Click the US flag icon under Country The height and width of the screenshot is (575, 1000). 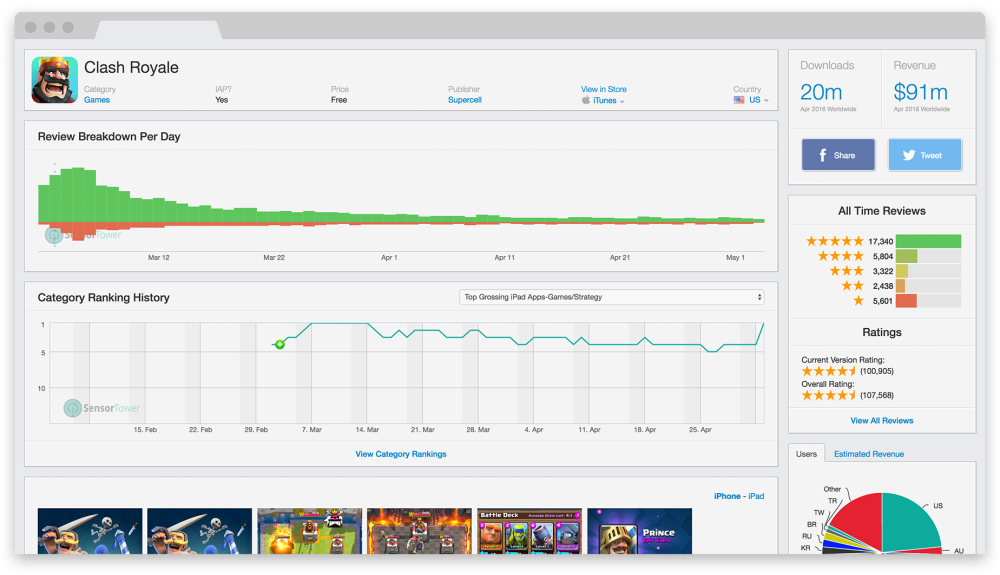point(739,100)
